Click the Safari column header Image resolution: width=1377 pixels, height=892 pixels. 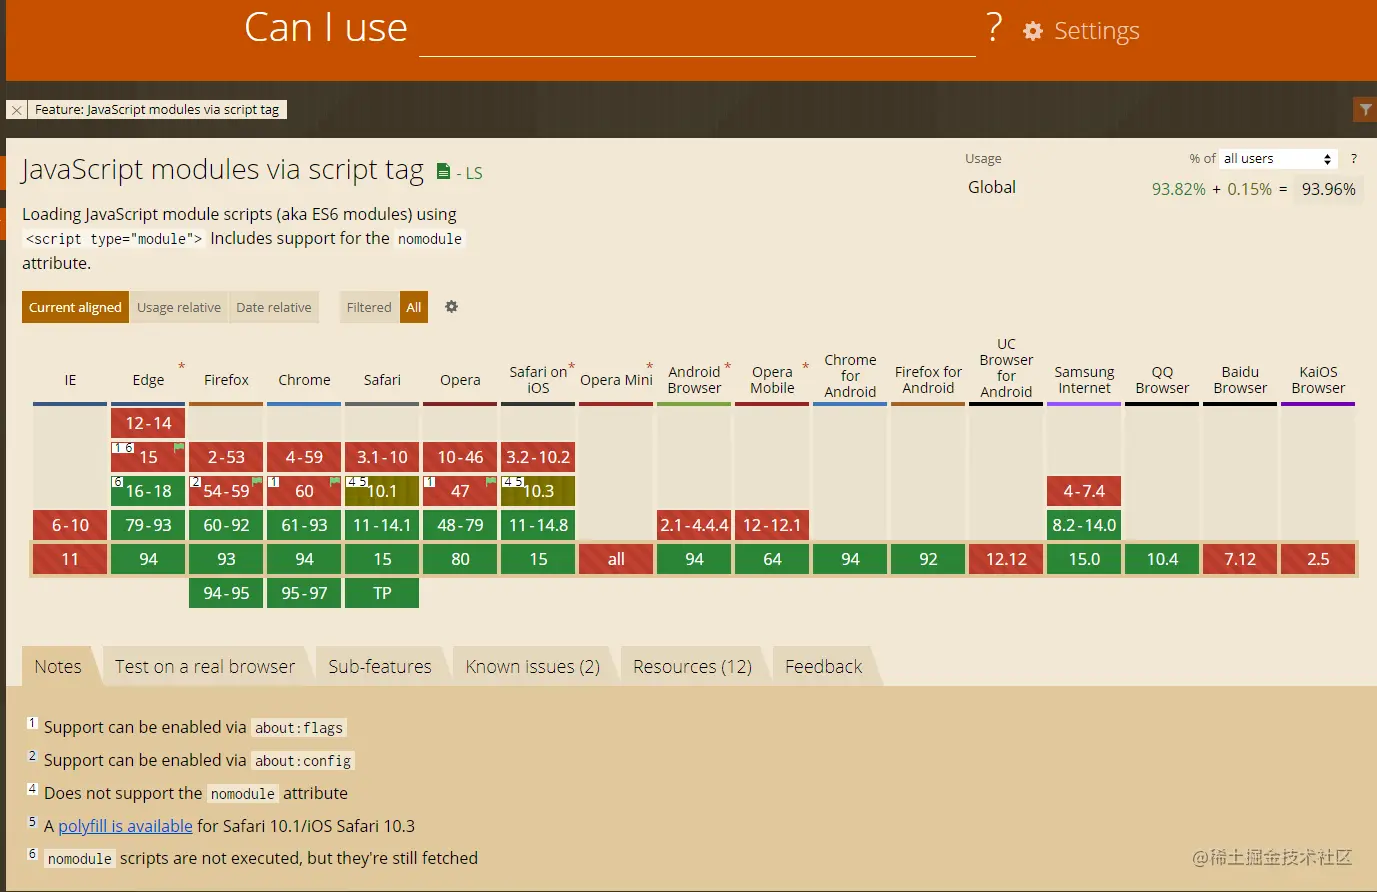point(382,380)
